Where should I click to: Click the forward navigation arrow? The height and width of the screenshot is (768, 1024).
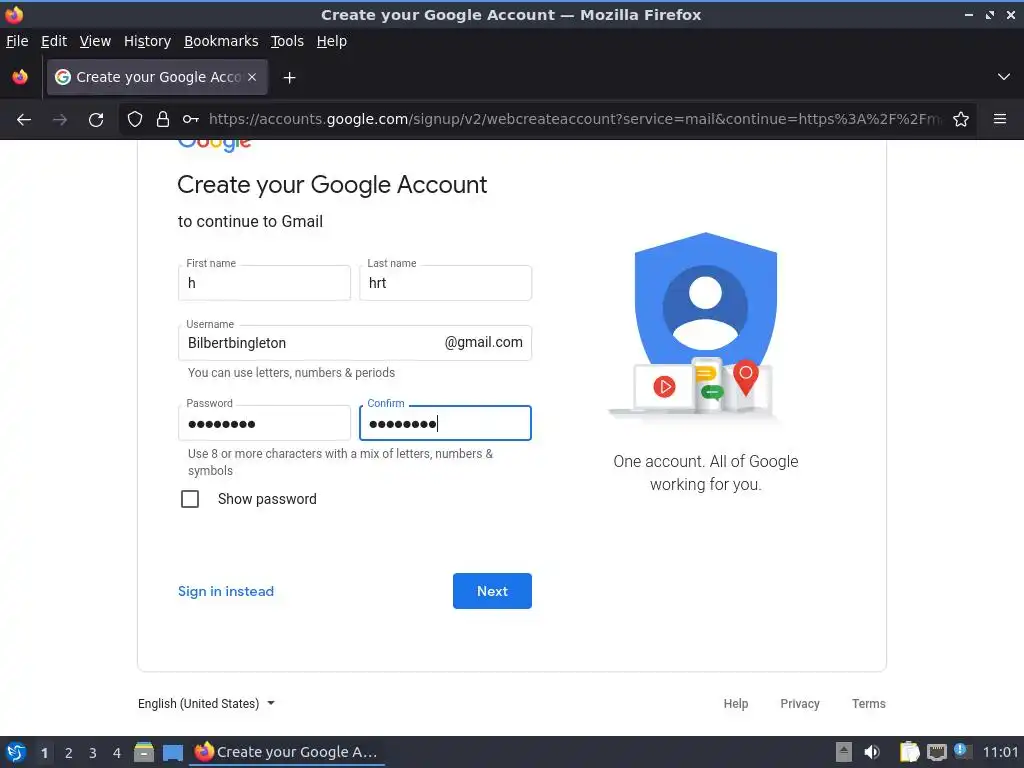[x=60, y=120]
